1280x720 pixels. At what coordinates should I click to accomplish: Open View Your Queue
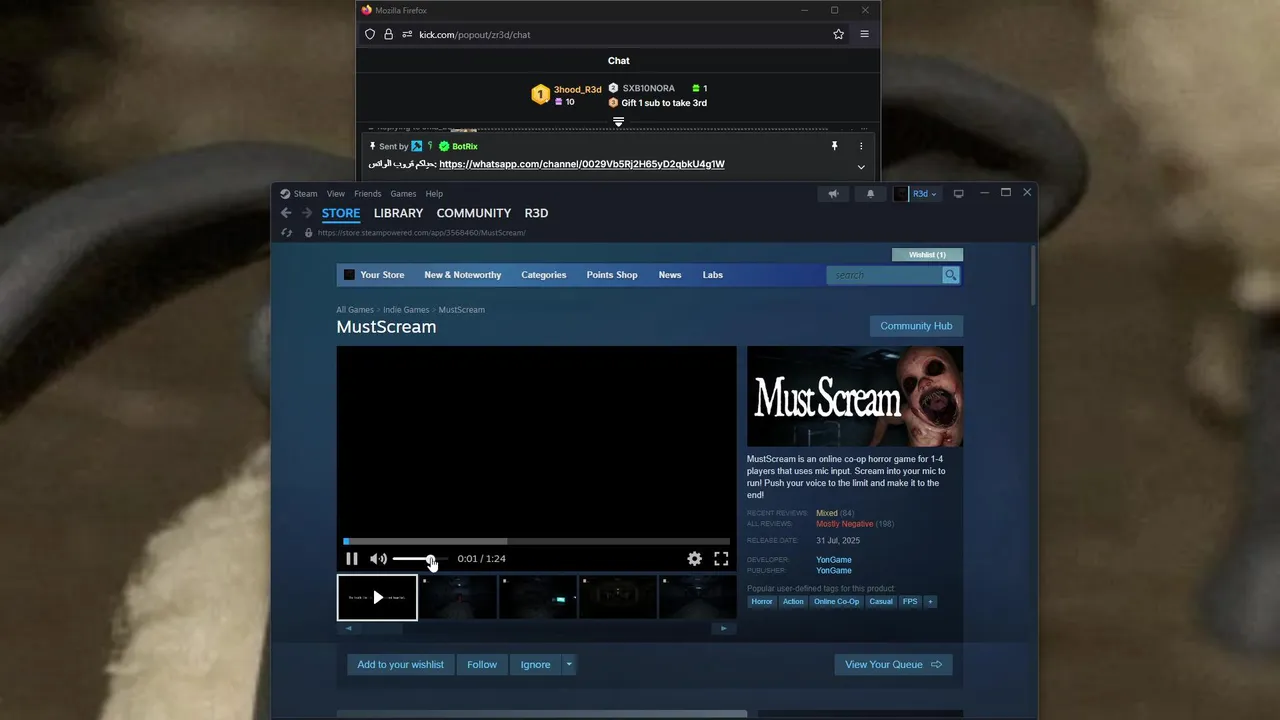[893, 664]
